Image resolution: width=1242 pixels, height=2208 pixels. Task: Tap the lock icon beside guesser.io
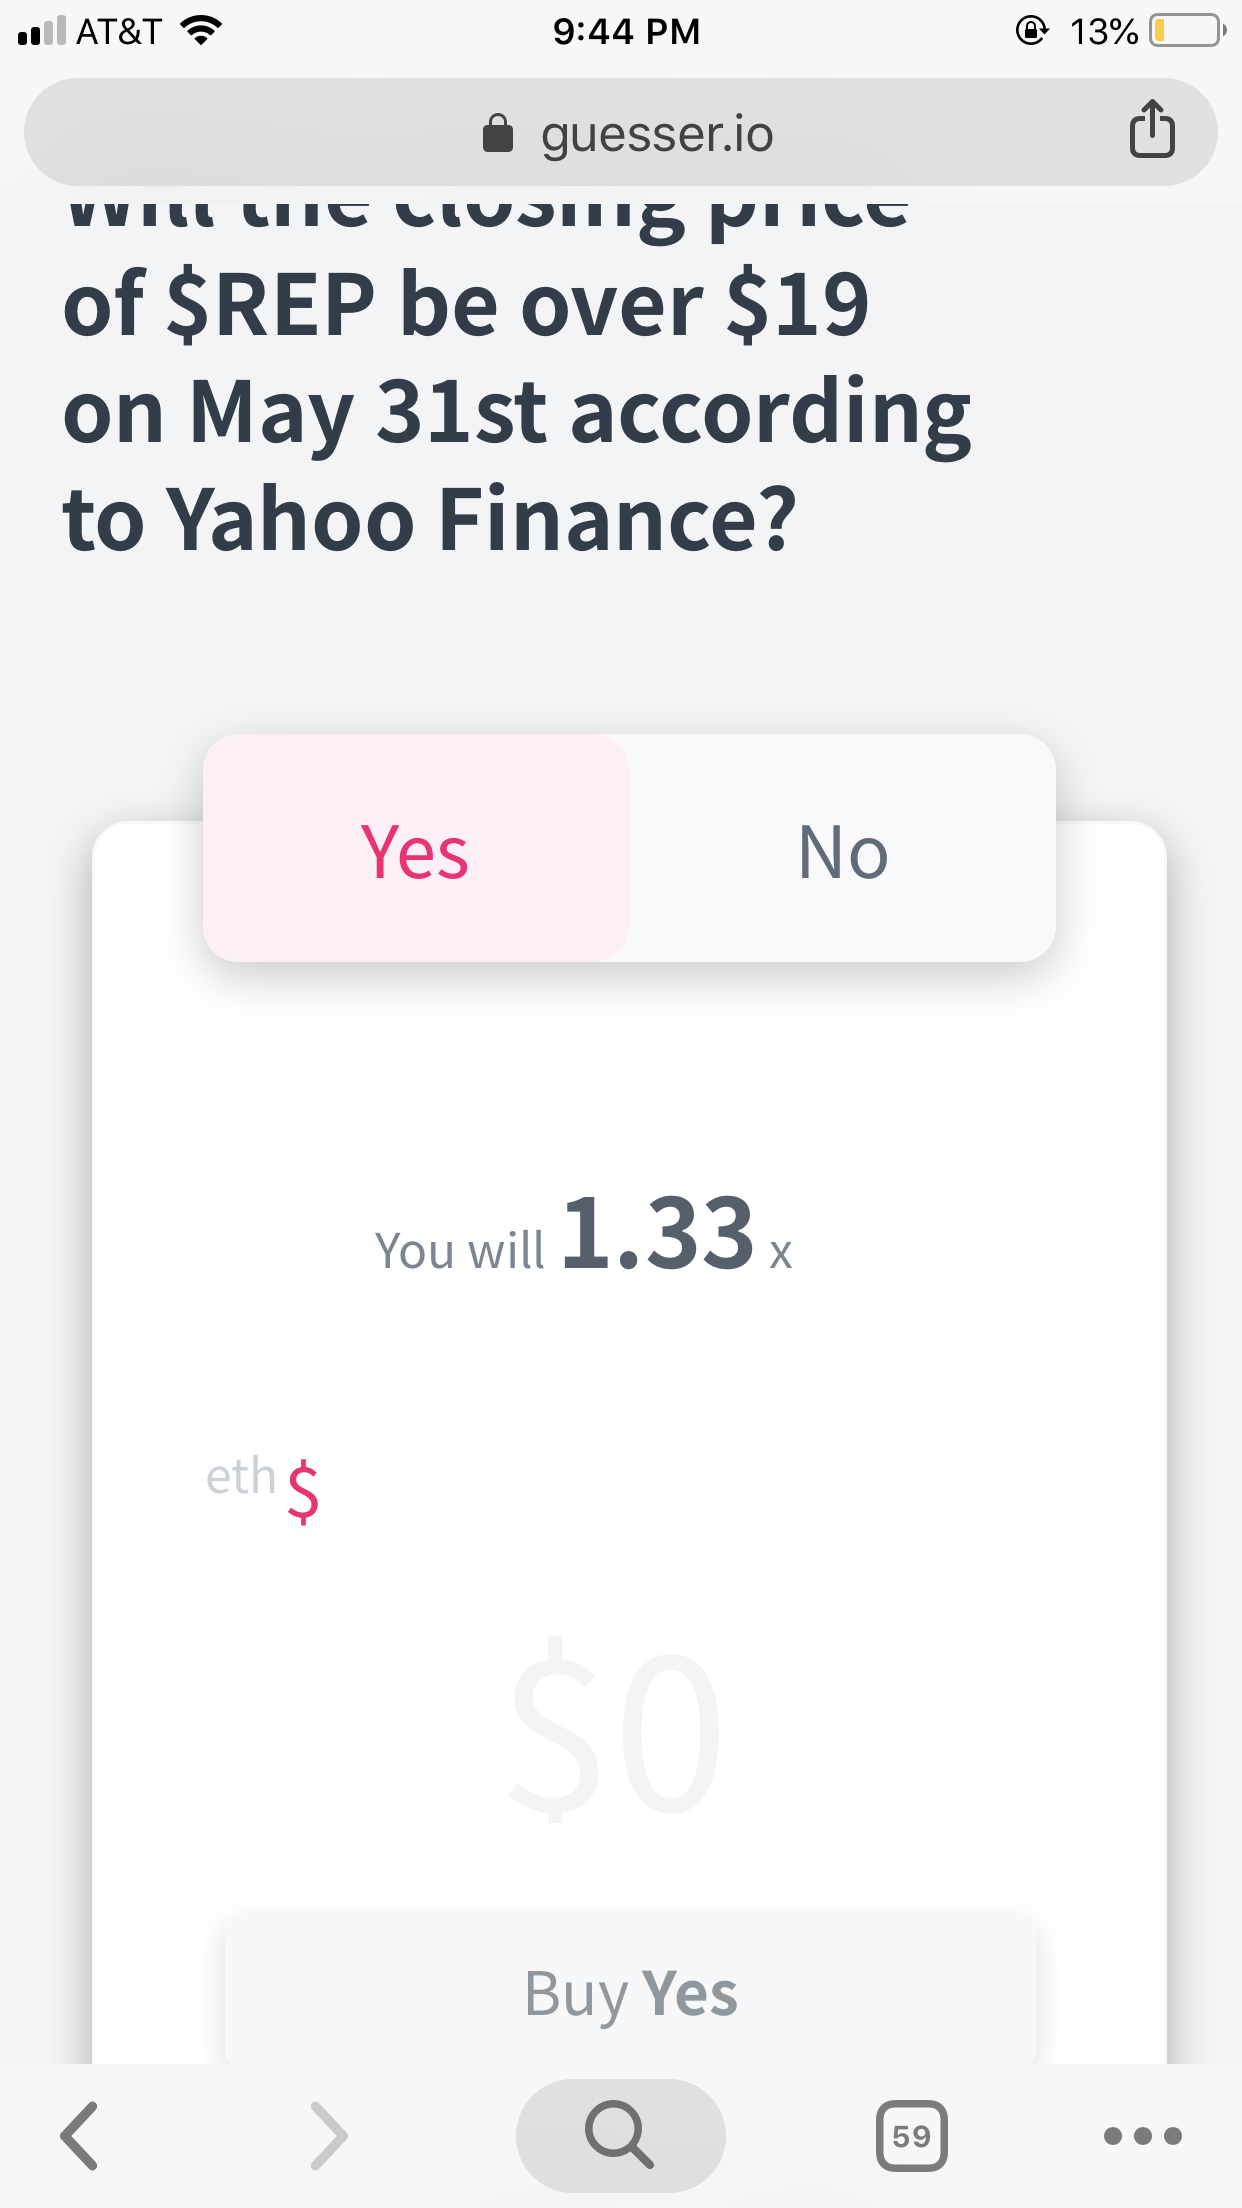click(500, 132)
